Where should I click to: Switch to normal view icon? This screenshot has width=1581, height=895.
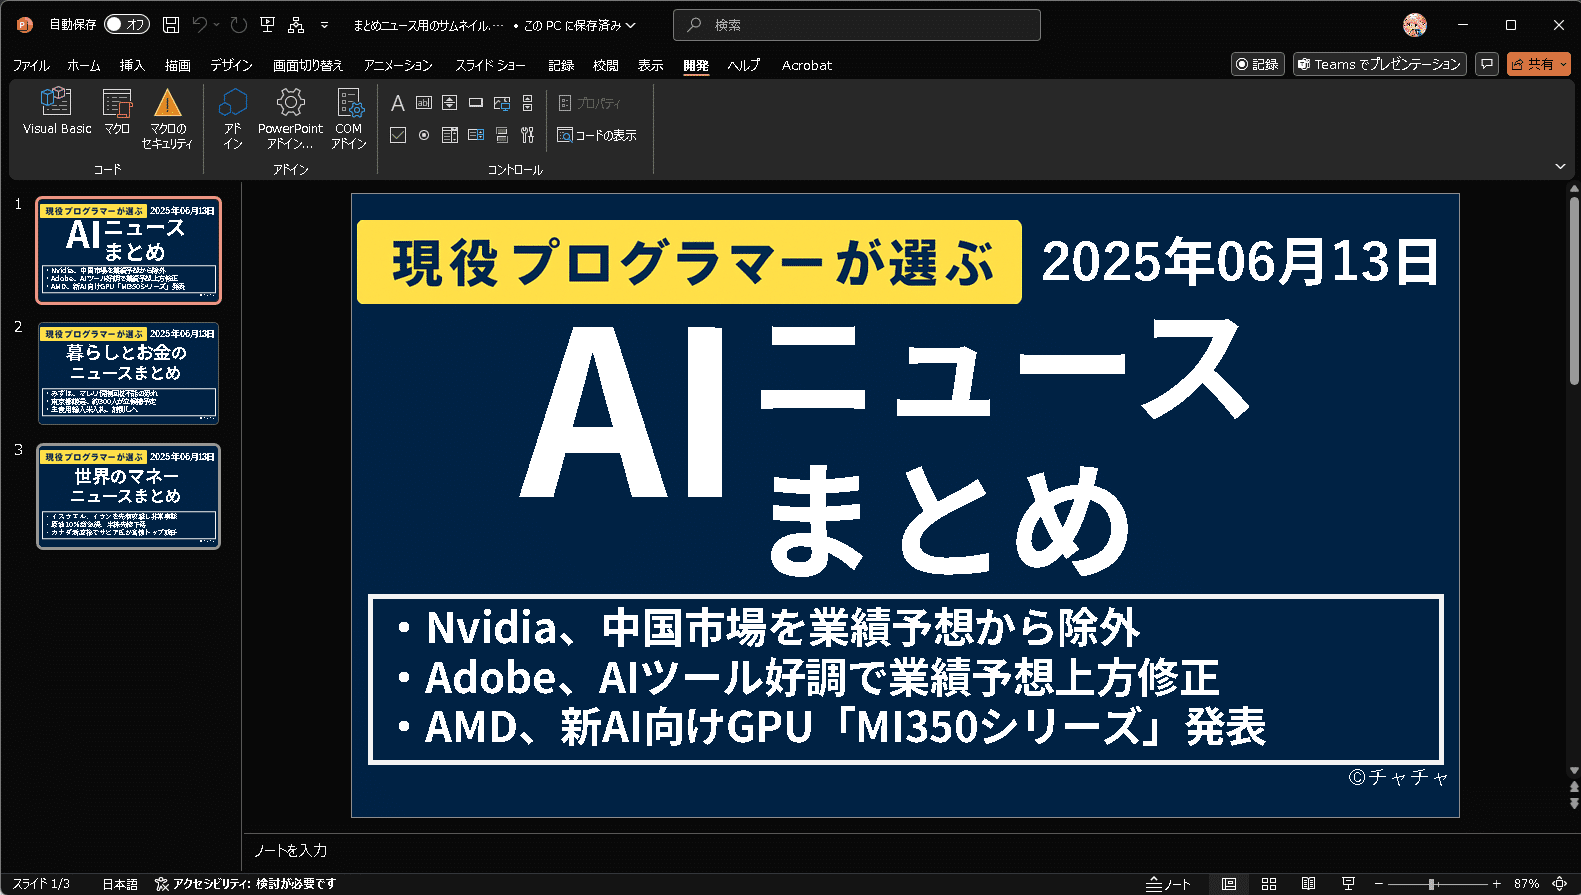(1229, 884)
